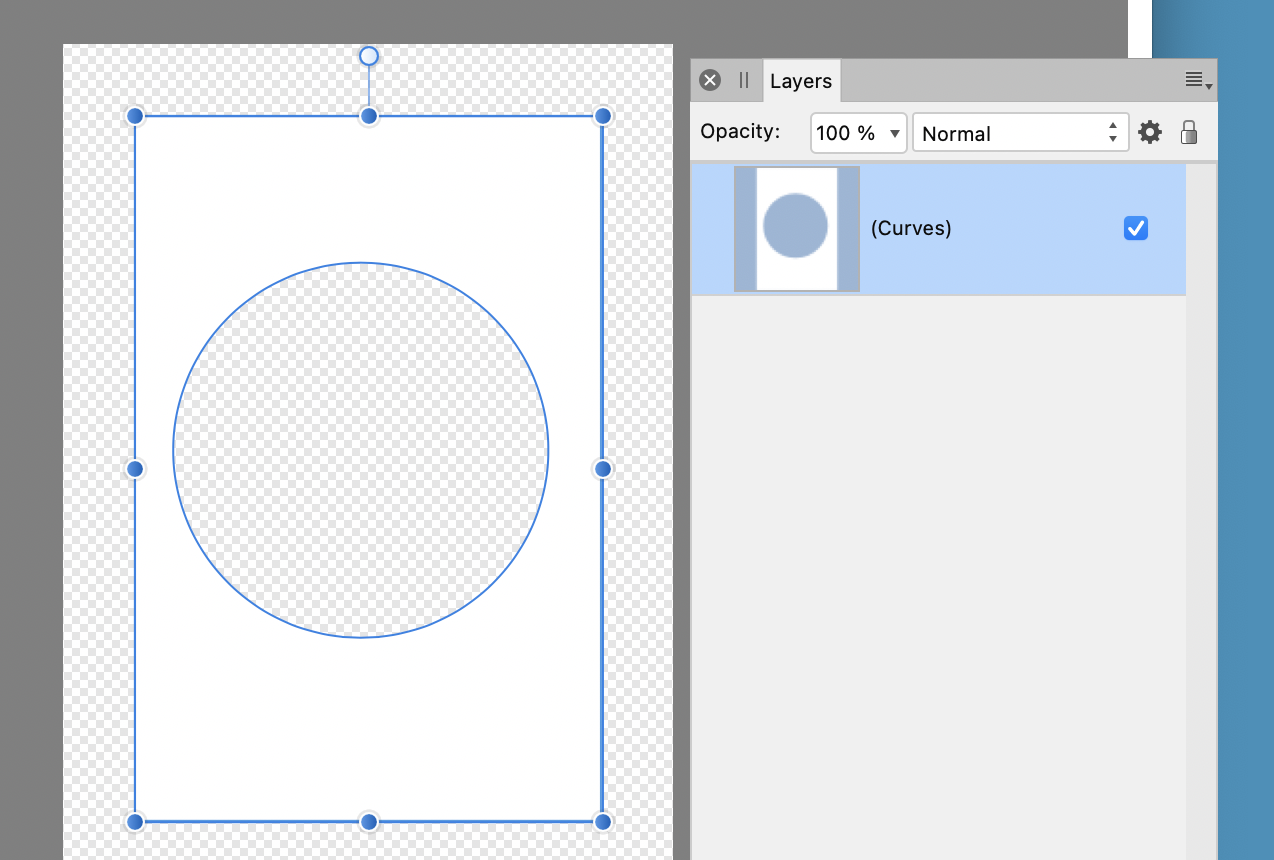Viewport: 1274px width, 860px height.
Task: Click the Layers panel vertical scrollbar track
Action: pos(1201,511)
